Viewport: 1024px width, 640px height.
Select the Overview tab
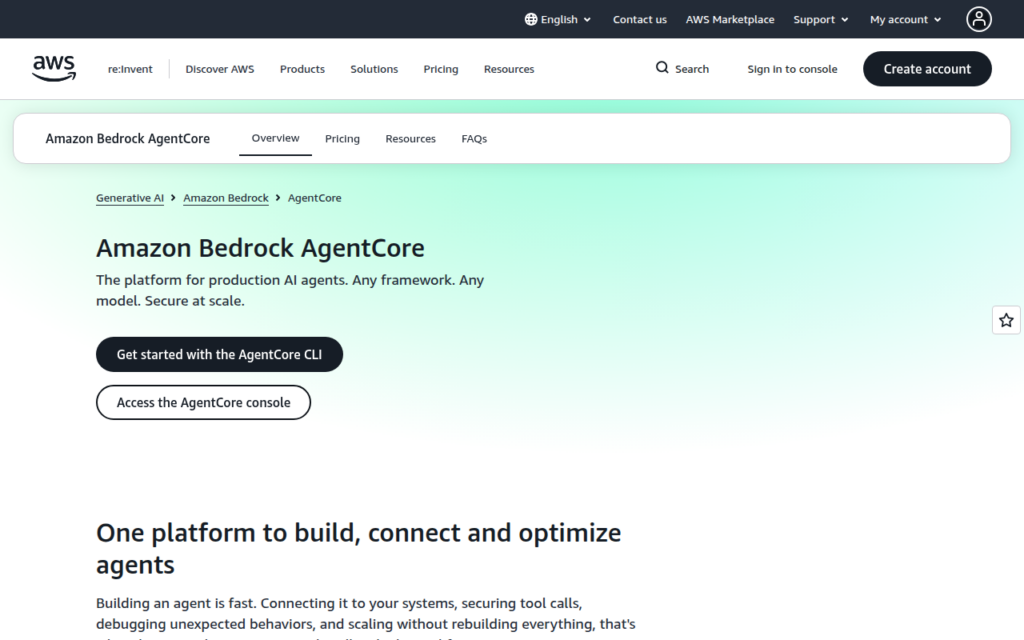(x=275, y=138)
